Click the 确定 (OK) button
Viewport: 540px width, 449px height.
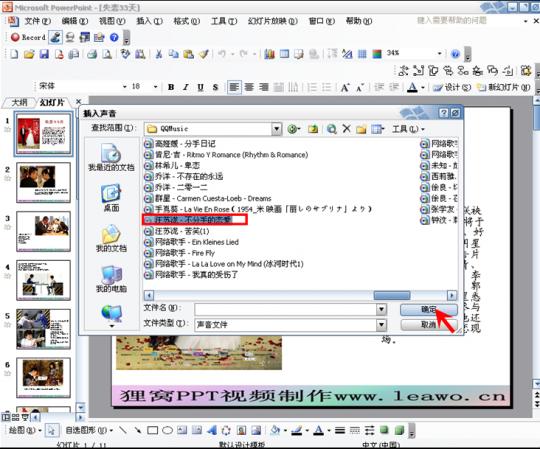click(429, 309)
